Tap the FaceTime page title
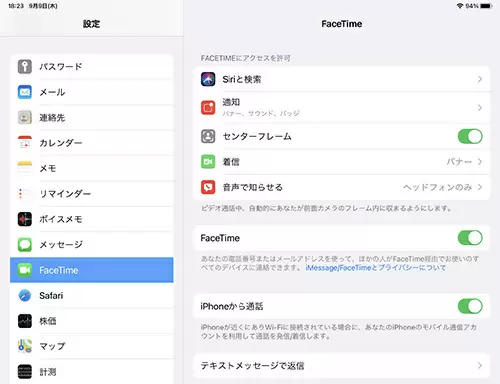This screenshot has height=384, width=500. [342, 24]
